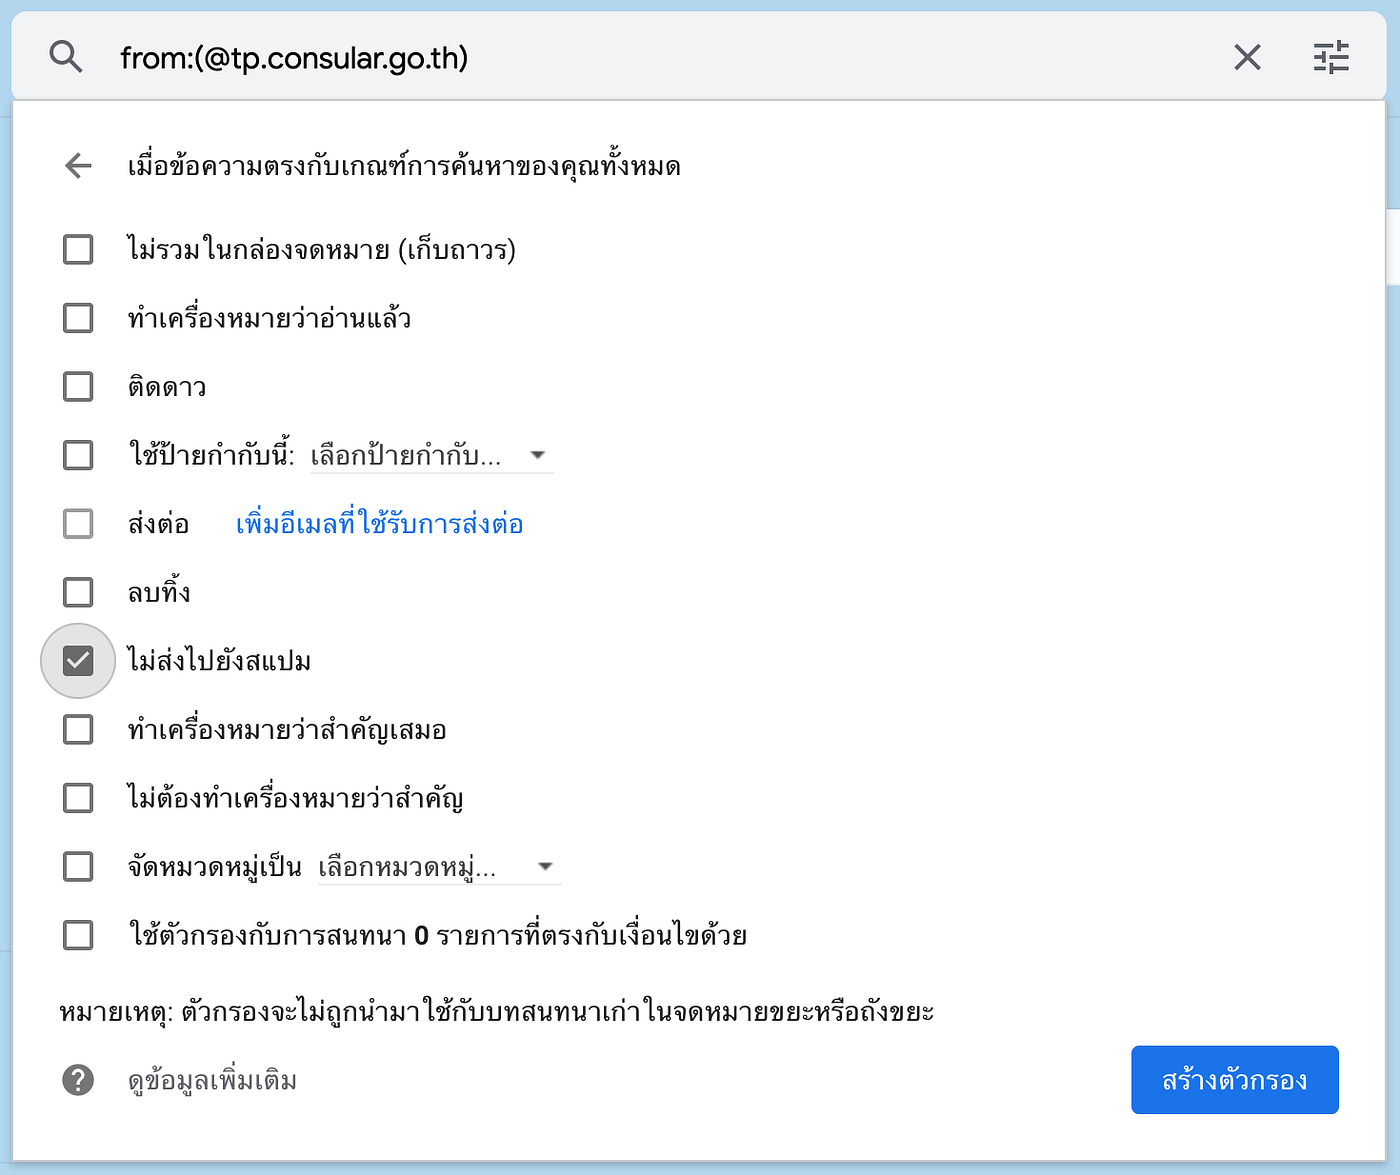Enable ทำเครื่องหมายว่าอ่านแล้ว checkbox

78,318
